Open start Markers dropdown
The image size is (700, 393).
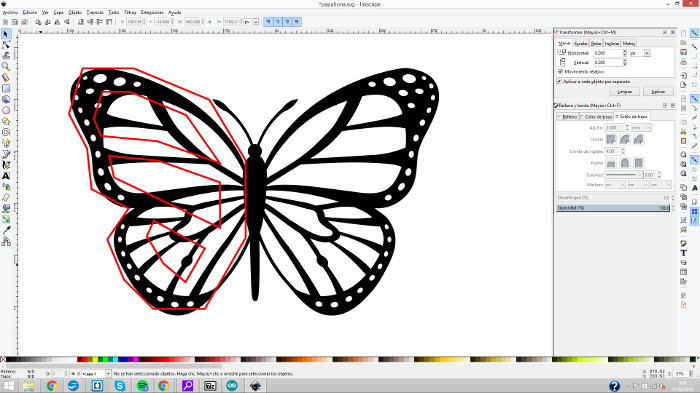[615, 184]
